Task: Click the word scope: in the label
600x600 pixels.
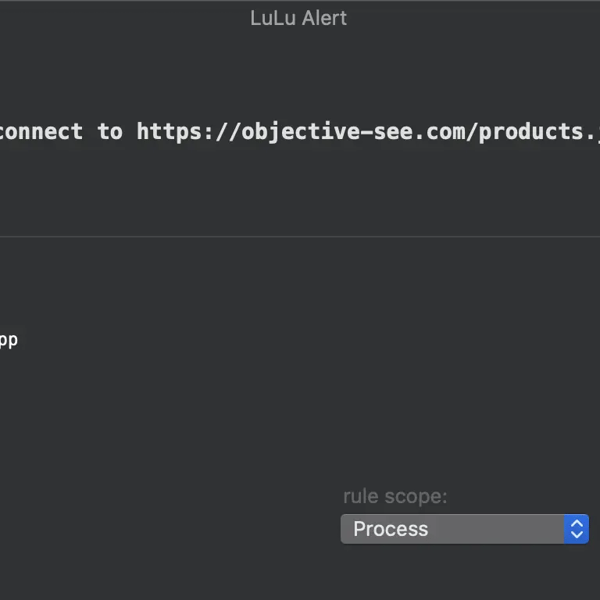Action: coord(416,497)
